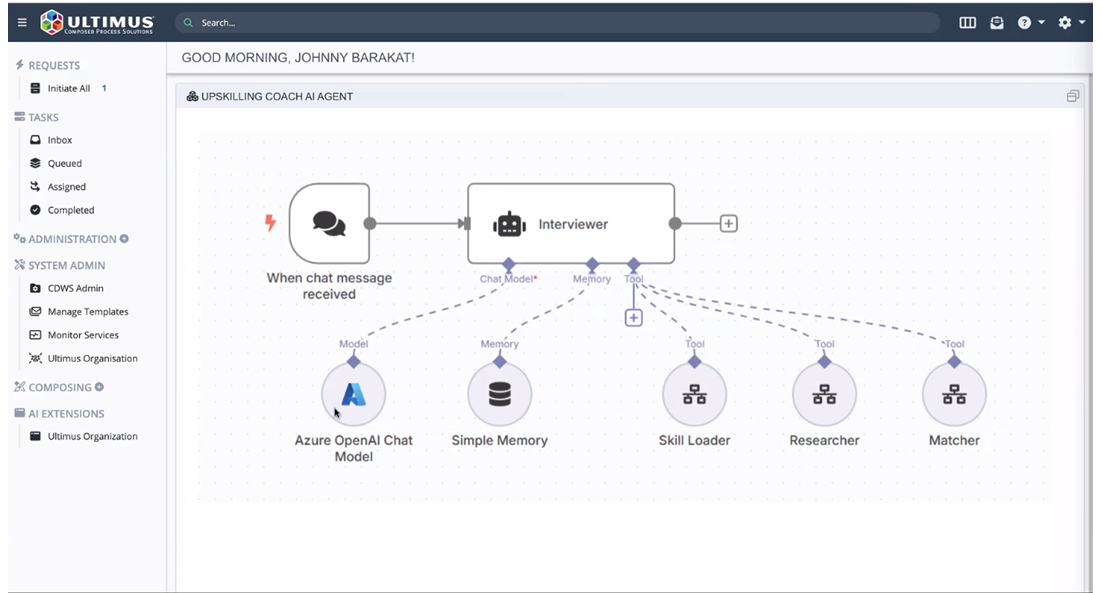Open the column layout view icon
The height and width of the screenshot is (593, 1102).
[x=967, y=22]
